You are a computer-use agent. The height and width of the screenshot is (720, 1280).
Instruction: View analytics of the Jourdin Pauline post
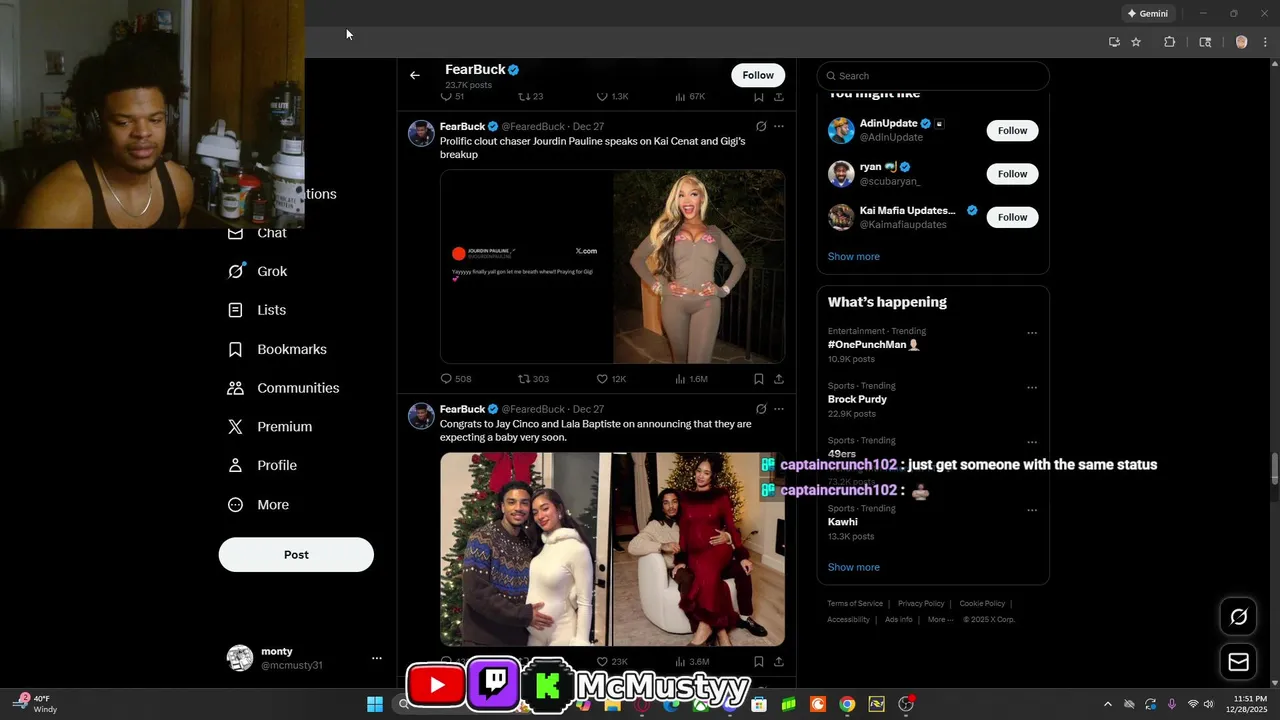coord(691,379)
